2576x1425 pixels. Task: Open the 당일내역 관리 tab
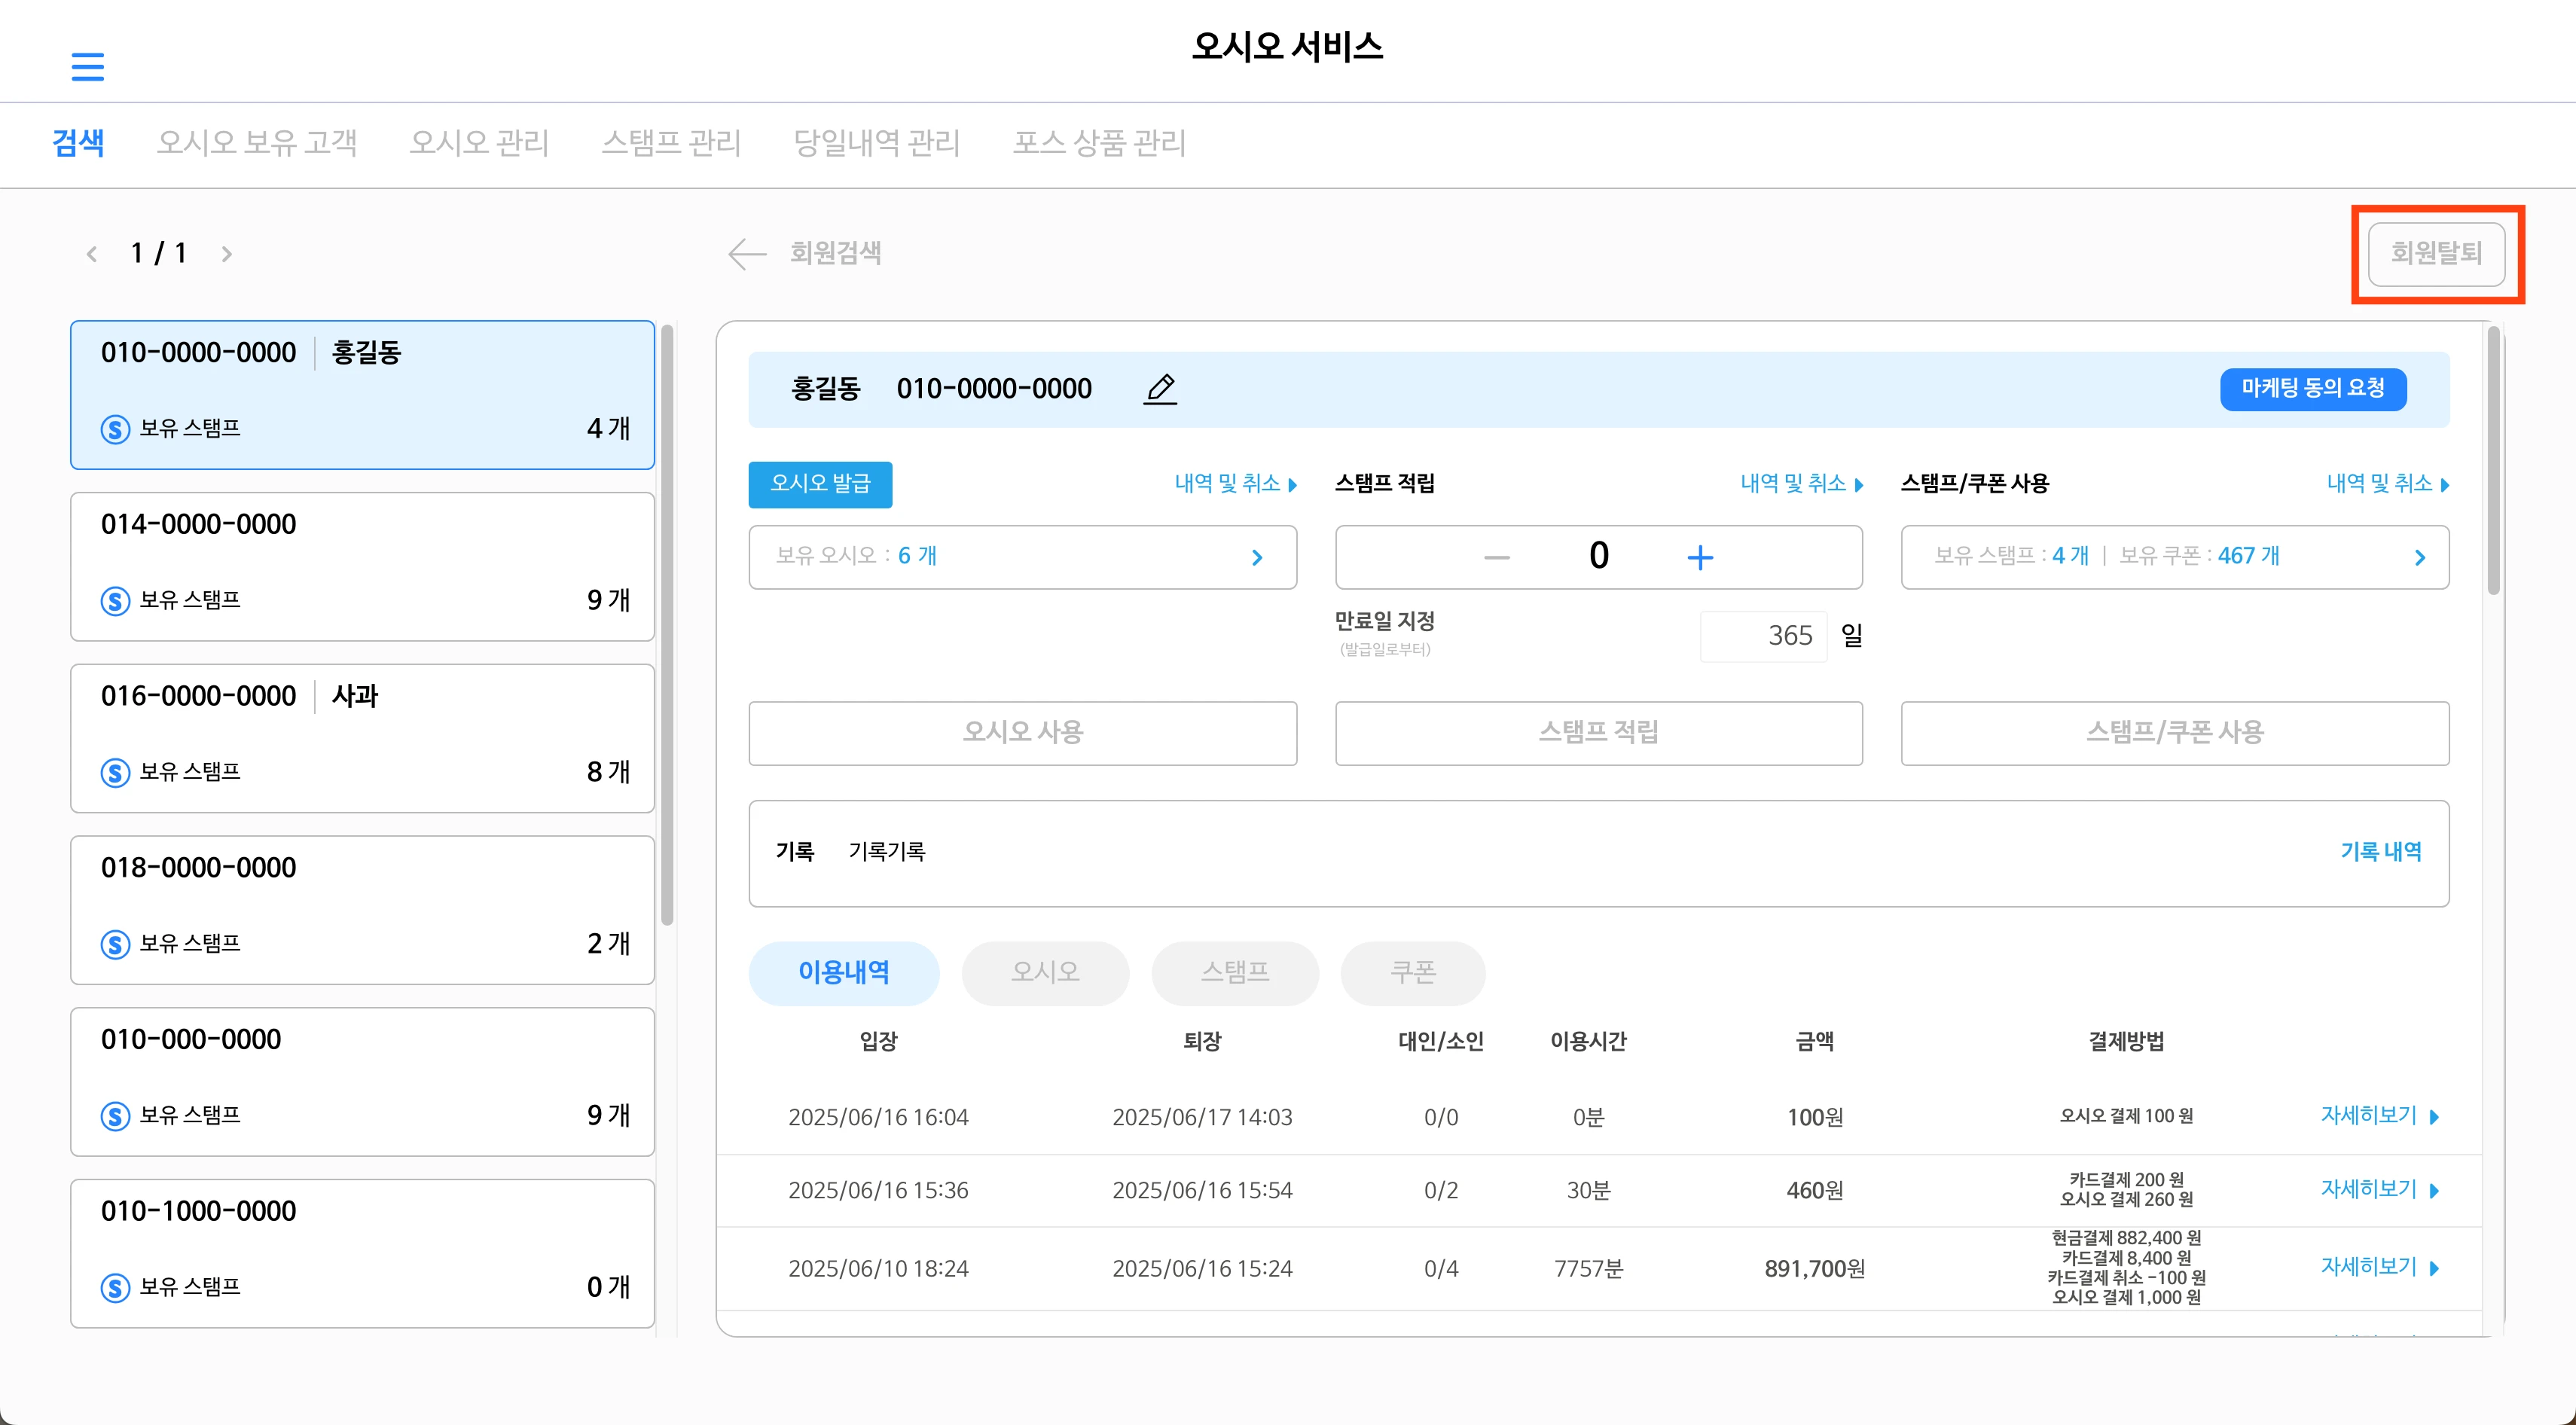(x=877, y=142)
